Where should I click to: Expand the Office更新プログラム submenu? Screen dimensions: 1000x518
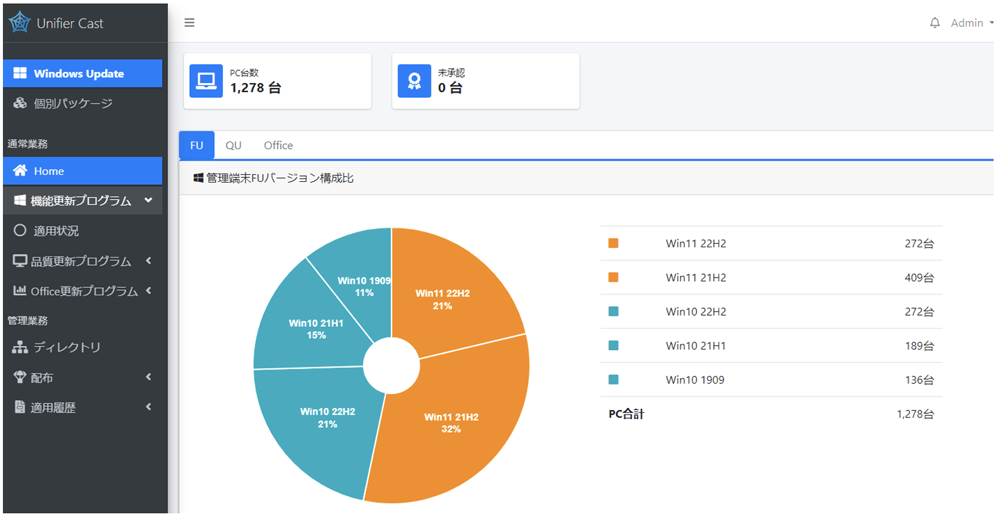pyautogui.click(x=82, y=291)
